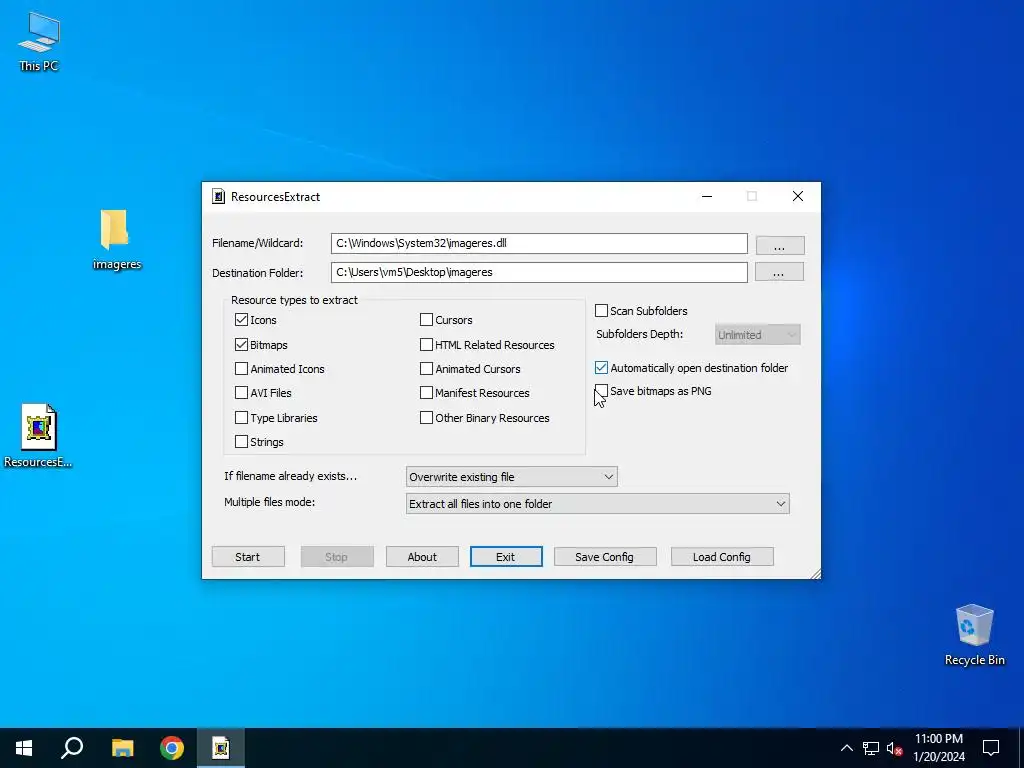The image size is (1024, 768).
Task: Uncheck the Bitmaps checkbox
Action: point(241,345)
